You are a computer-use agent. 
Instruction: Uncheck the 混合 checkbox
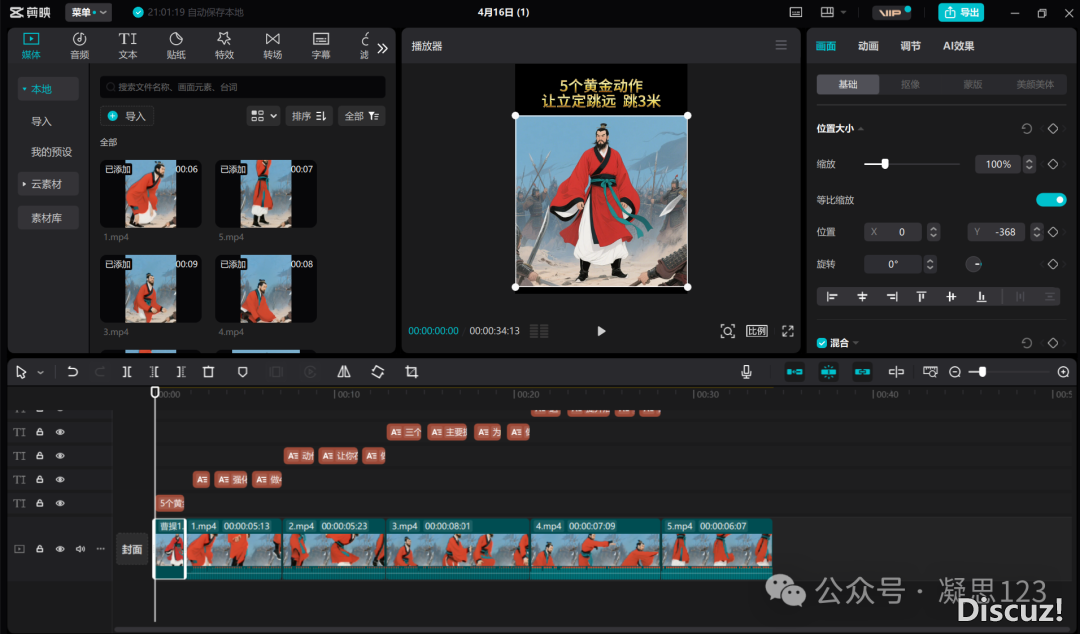822,343
